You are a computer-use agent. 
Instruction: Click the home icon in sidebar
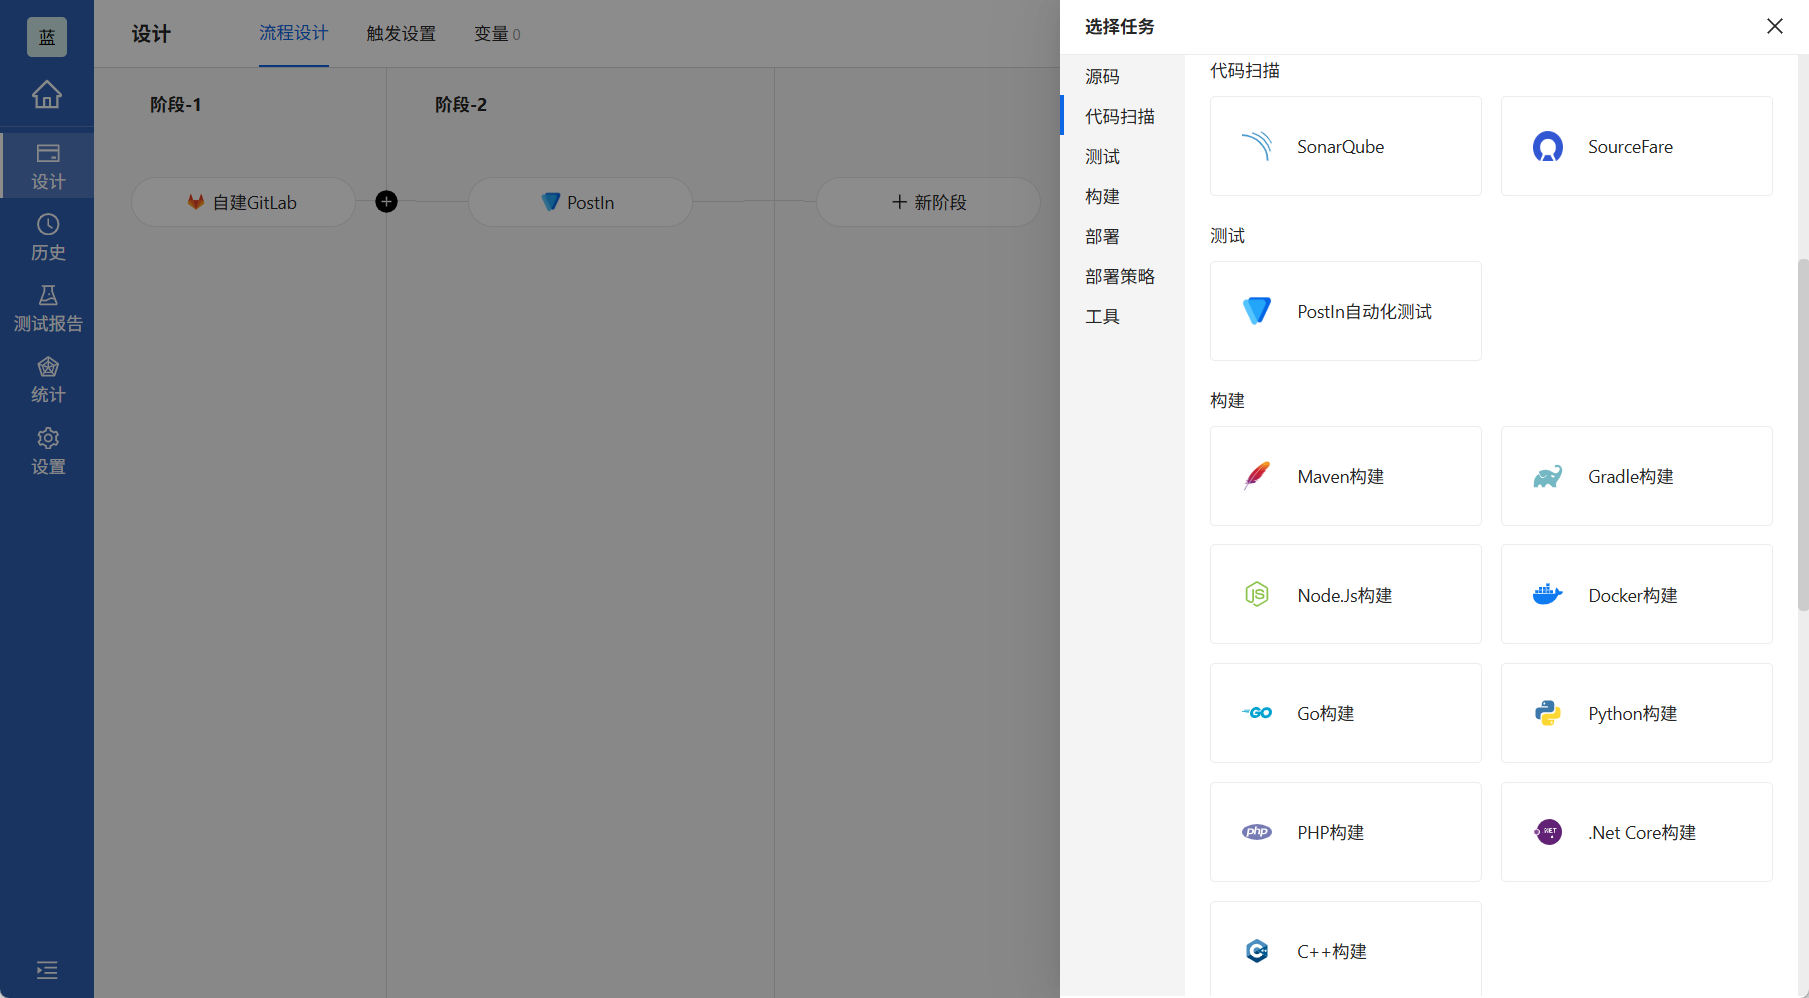click(x=47, y=95)
